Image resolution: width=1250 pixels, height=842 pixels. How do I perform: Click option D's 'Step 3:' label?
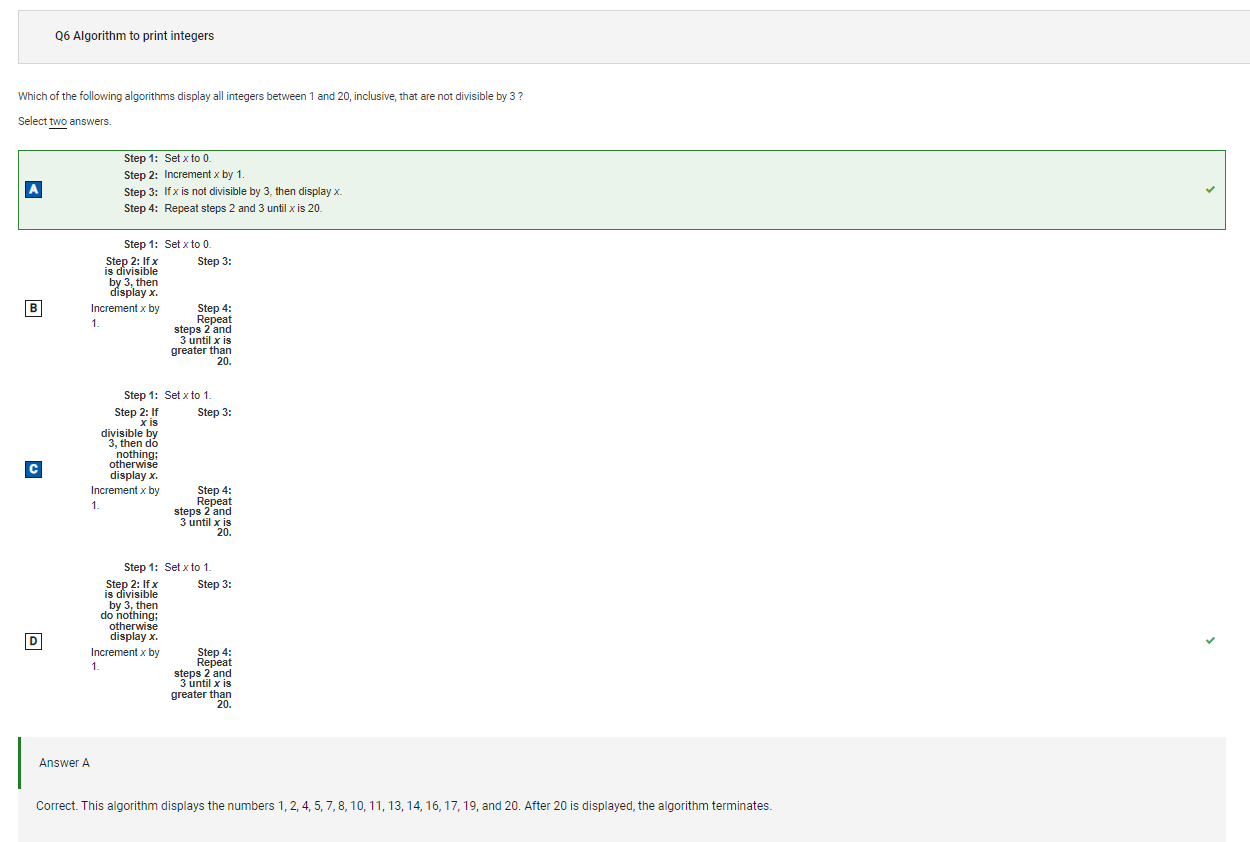[x=215, y=585]
